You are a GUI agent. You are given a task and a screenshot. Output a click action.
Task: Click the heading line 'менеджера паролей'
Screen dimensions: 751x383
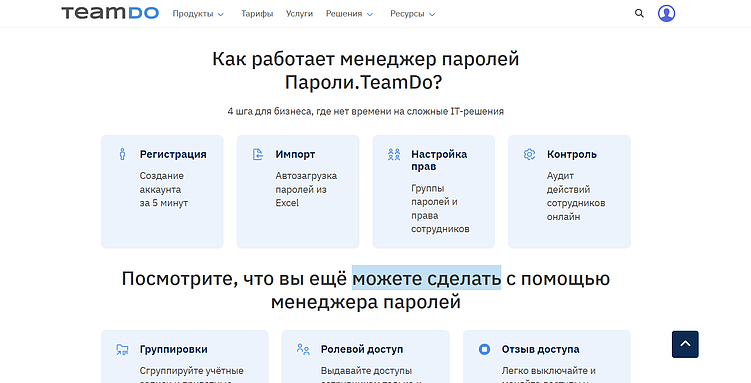click(366, 302)
